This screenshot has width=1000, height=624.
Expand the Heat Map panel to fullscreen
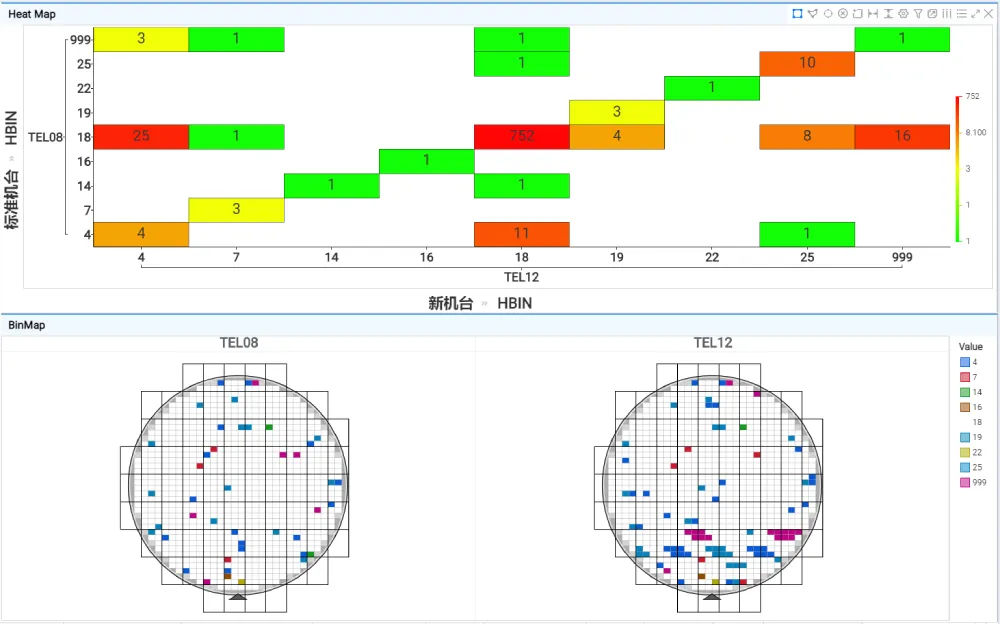point(976,13)
